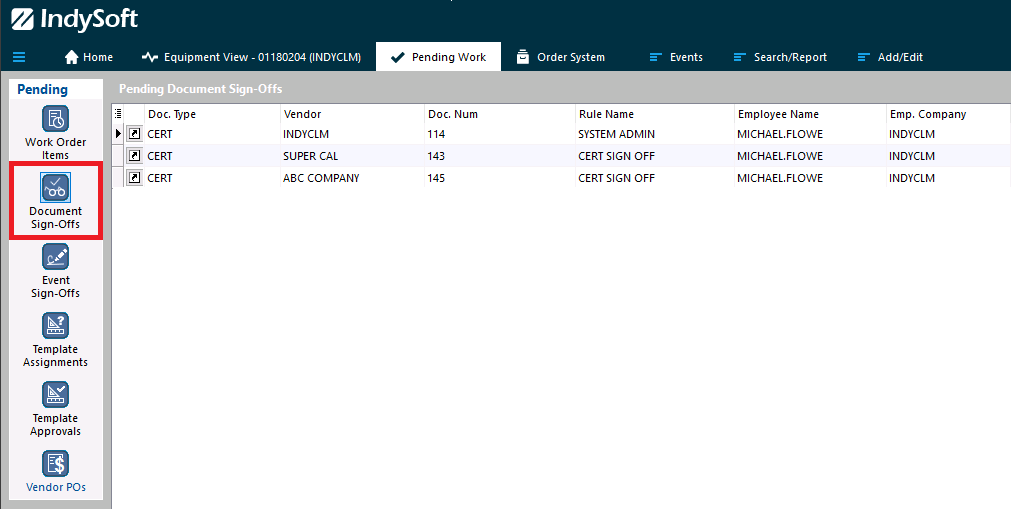
Task: Open shortcut icon for SUPER CAL document row
Action: point(134,156)
